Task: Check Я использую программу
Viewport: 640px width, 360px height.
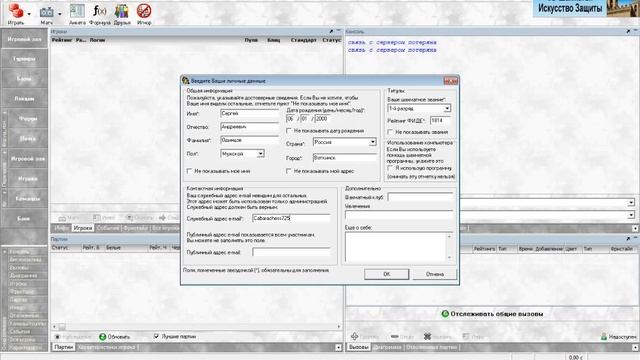Action: coord(390,168)
